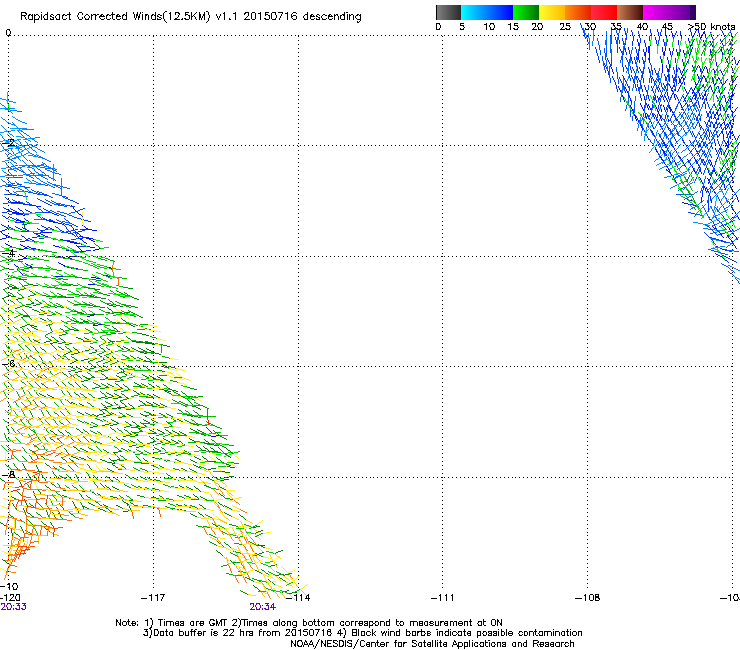Click the -6 latitude axis label

pyautogui.click(x=9, y=363)
